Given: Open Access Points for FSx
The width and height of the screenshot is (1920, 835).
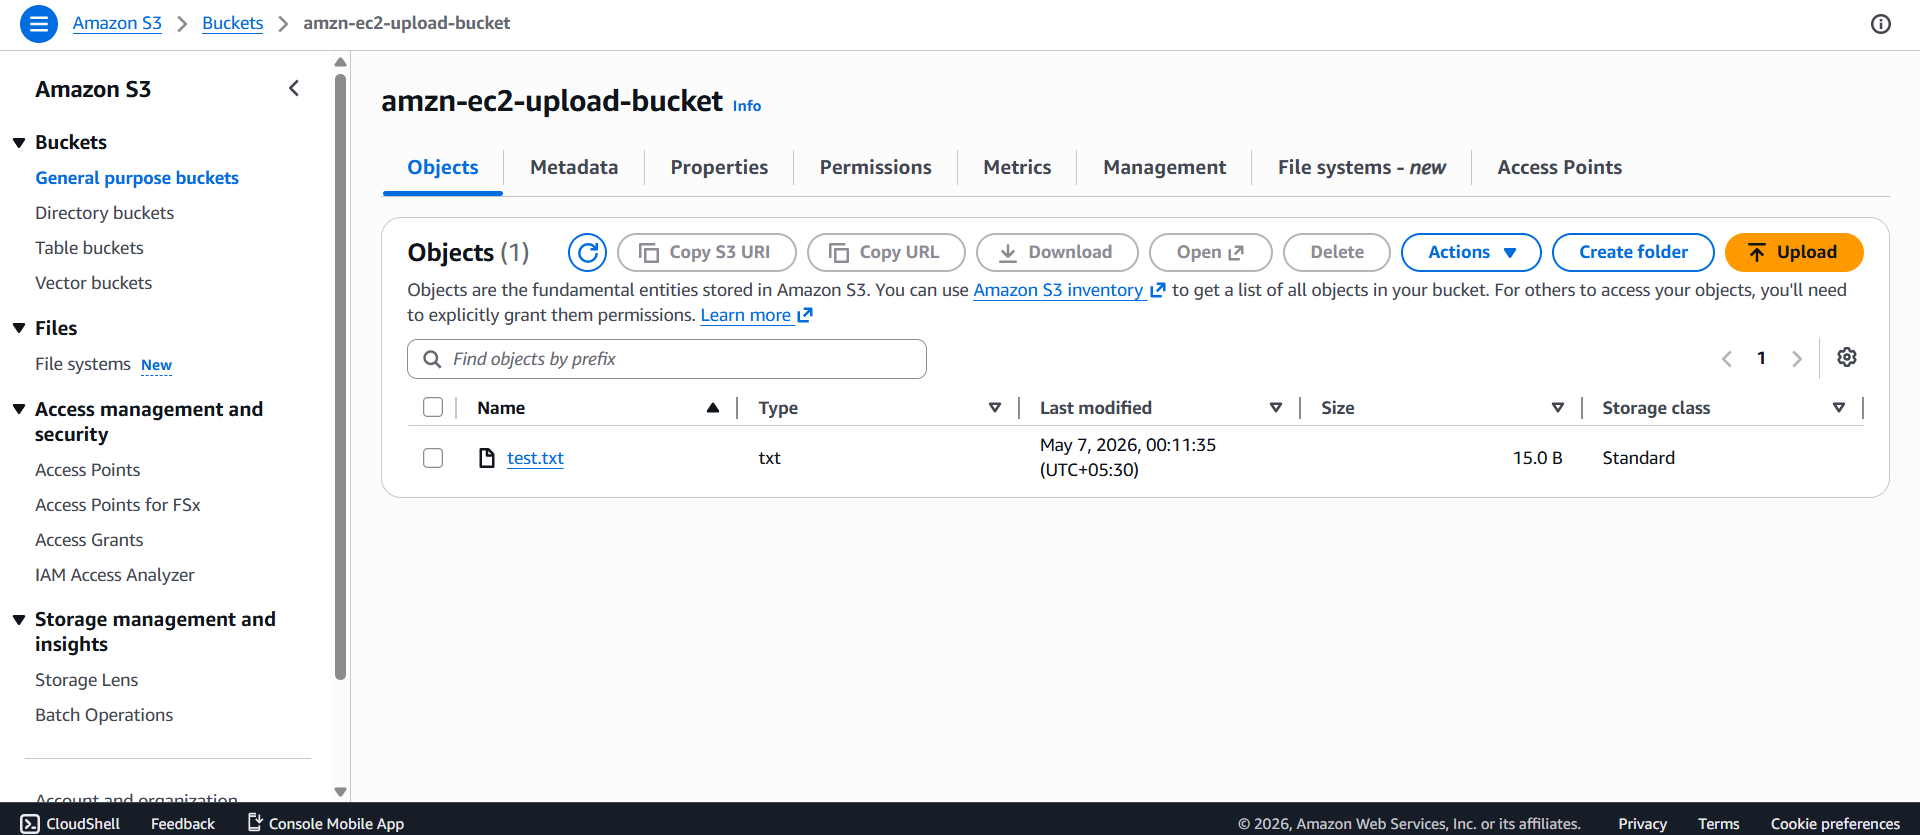Looking at the screenshot, I should (x=117, y=505).
